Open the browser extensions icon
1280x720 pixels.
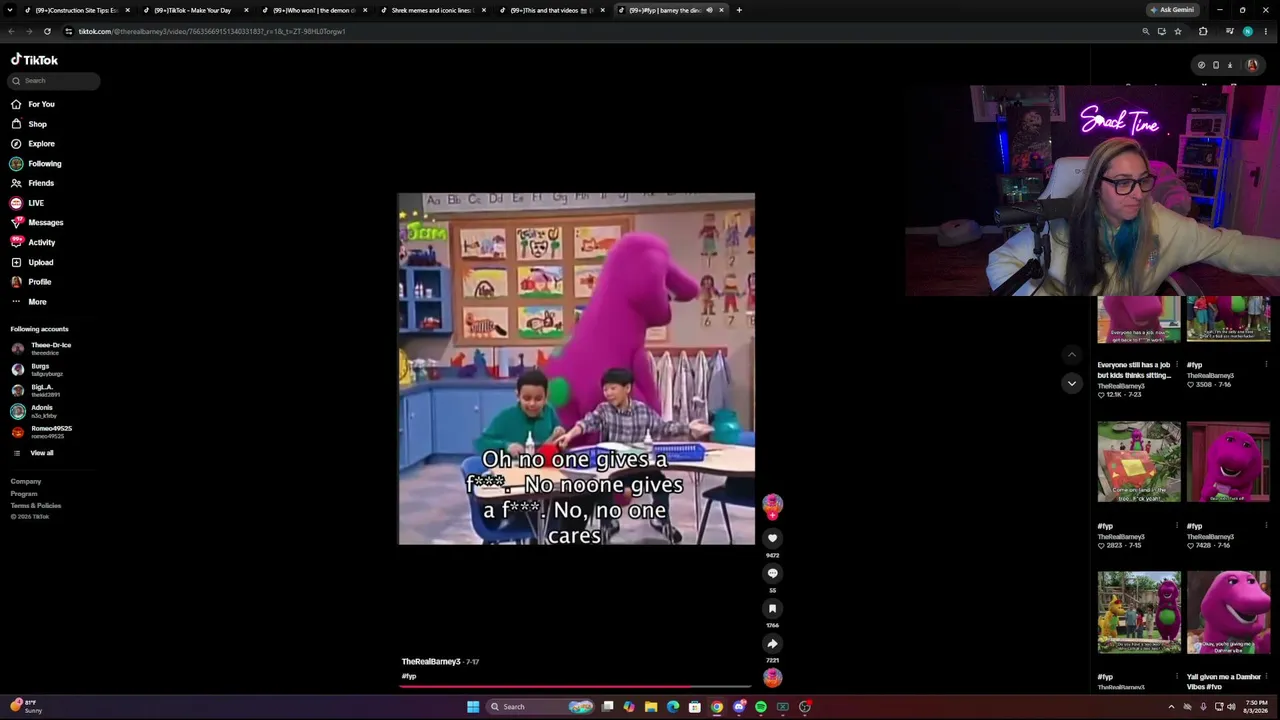(x=1203, y=31)
